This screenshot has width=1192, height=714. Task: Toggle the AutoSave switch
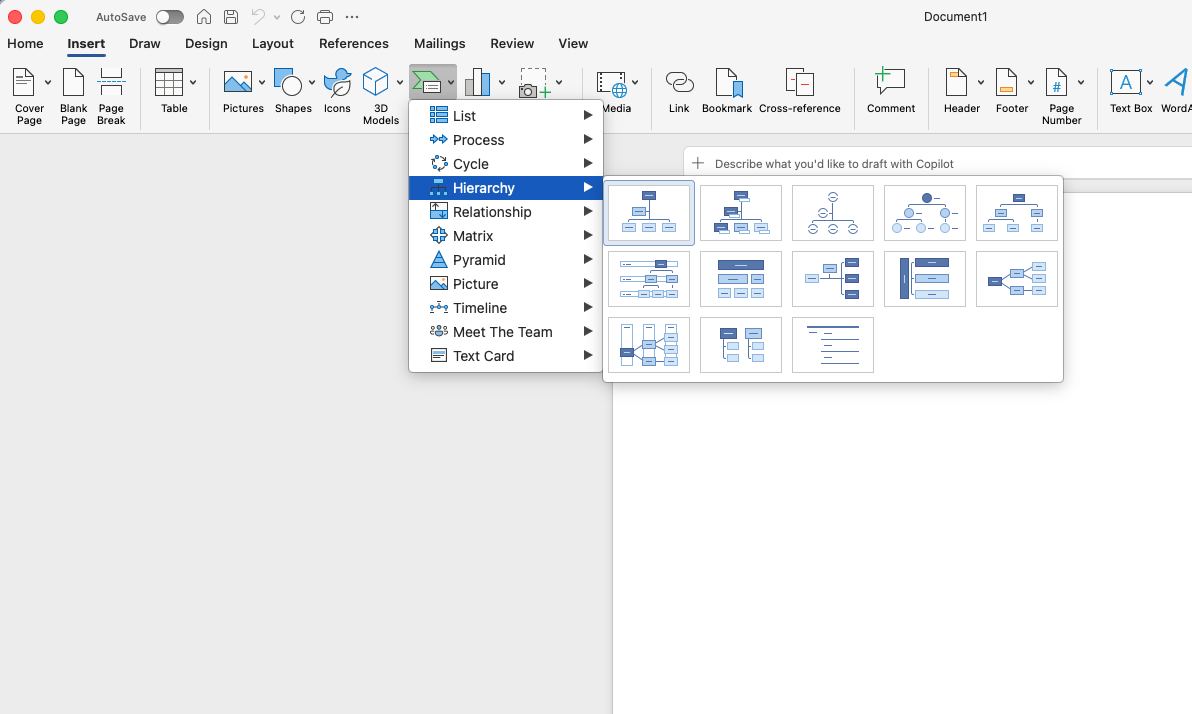170,17
